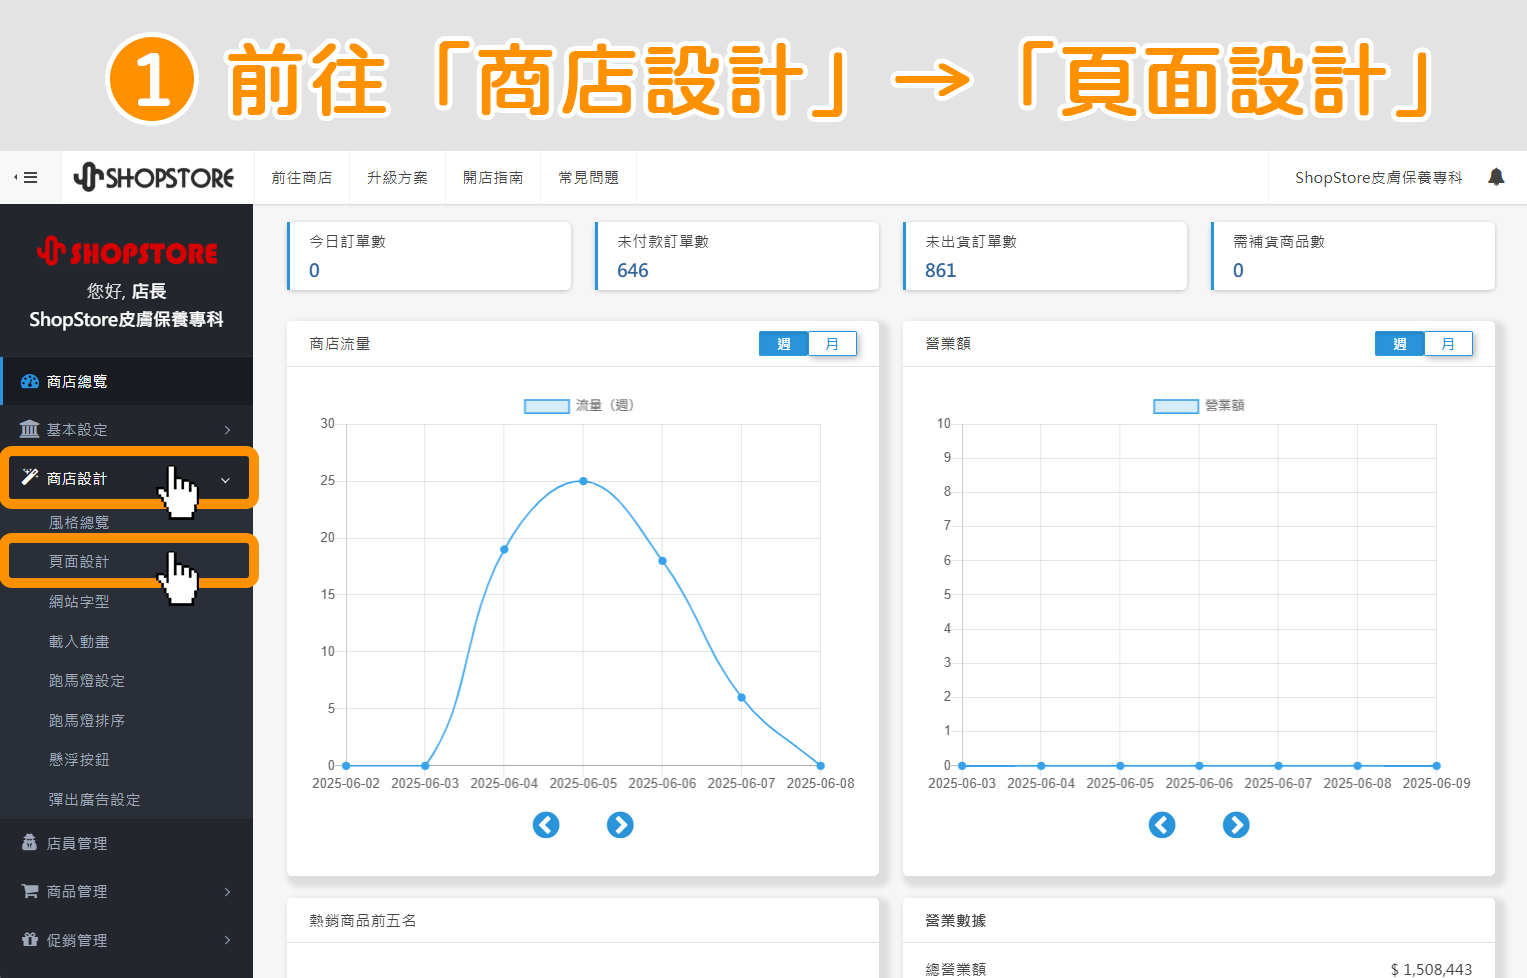Switch 營業額 chart to 月 view
Image resolution: width=1527 pixels, height=978 pixels.
point(1448,344)
